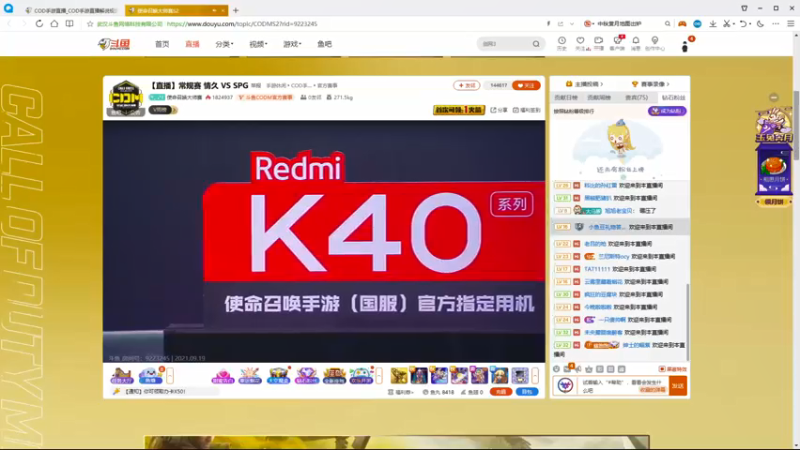Click the address bar URL
The image size is (800, 450).
click(x=242, y=24)
